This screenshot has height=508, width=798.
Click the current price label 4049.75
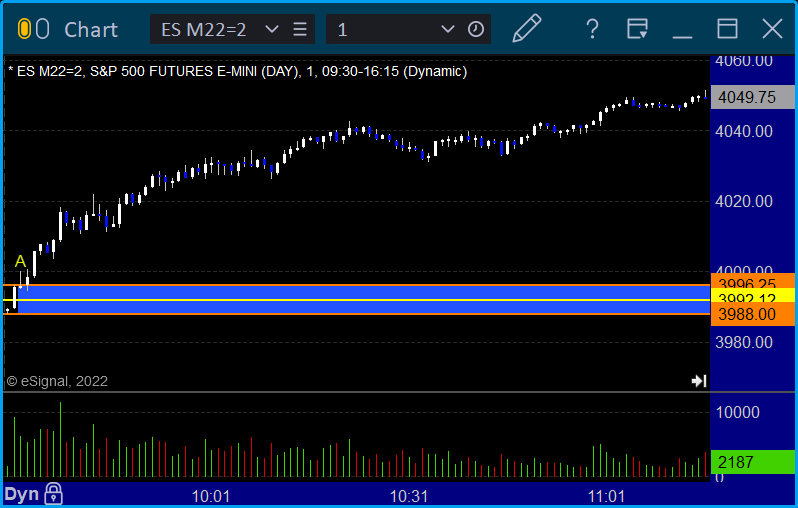752,97
